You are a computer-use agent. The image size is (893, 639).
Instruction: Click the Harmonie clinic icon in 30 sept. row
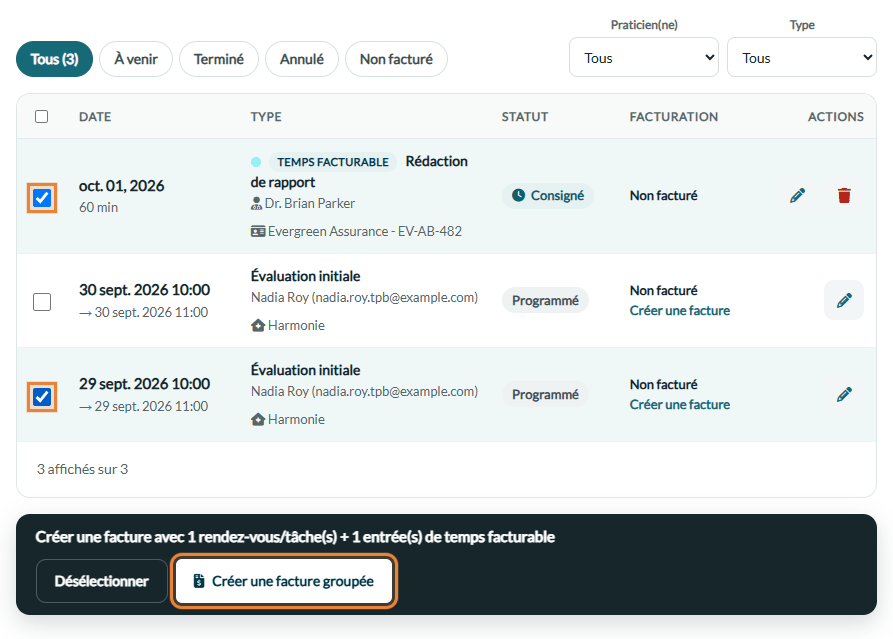[x=258, y=325]
